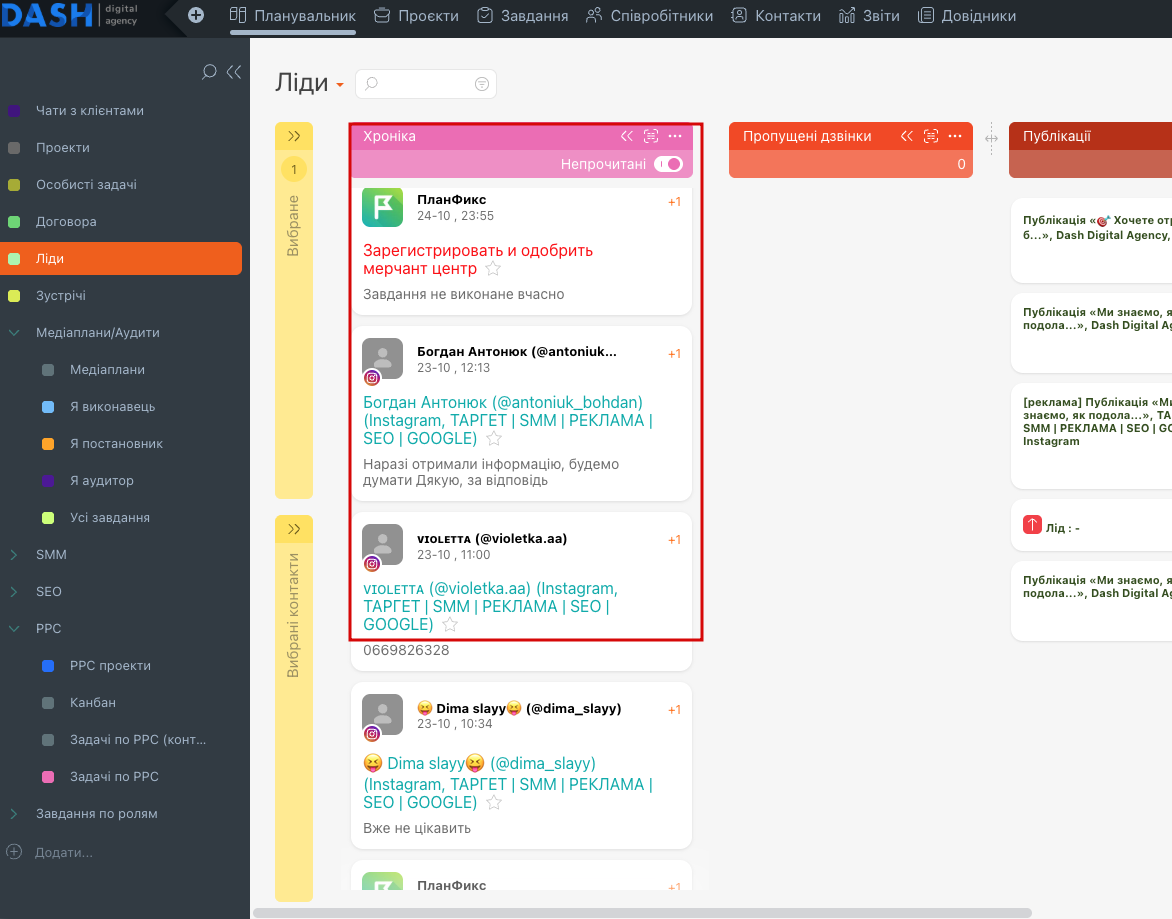1172x919 pixels.
Task: Click the red arrow Лід : - icon
Action: coord(1032,525)
